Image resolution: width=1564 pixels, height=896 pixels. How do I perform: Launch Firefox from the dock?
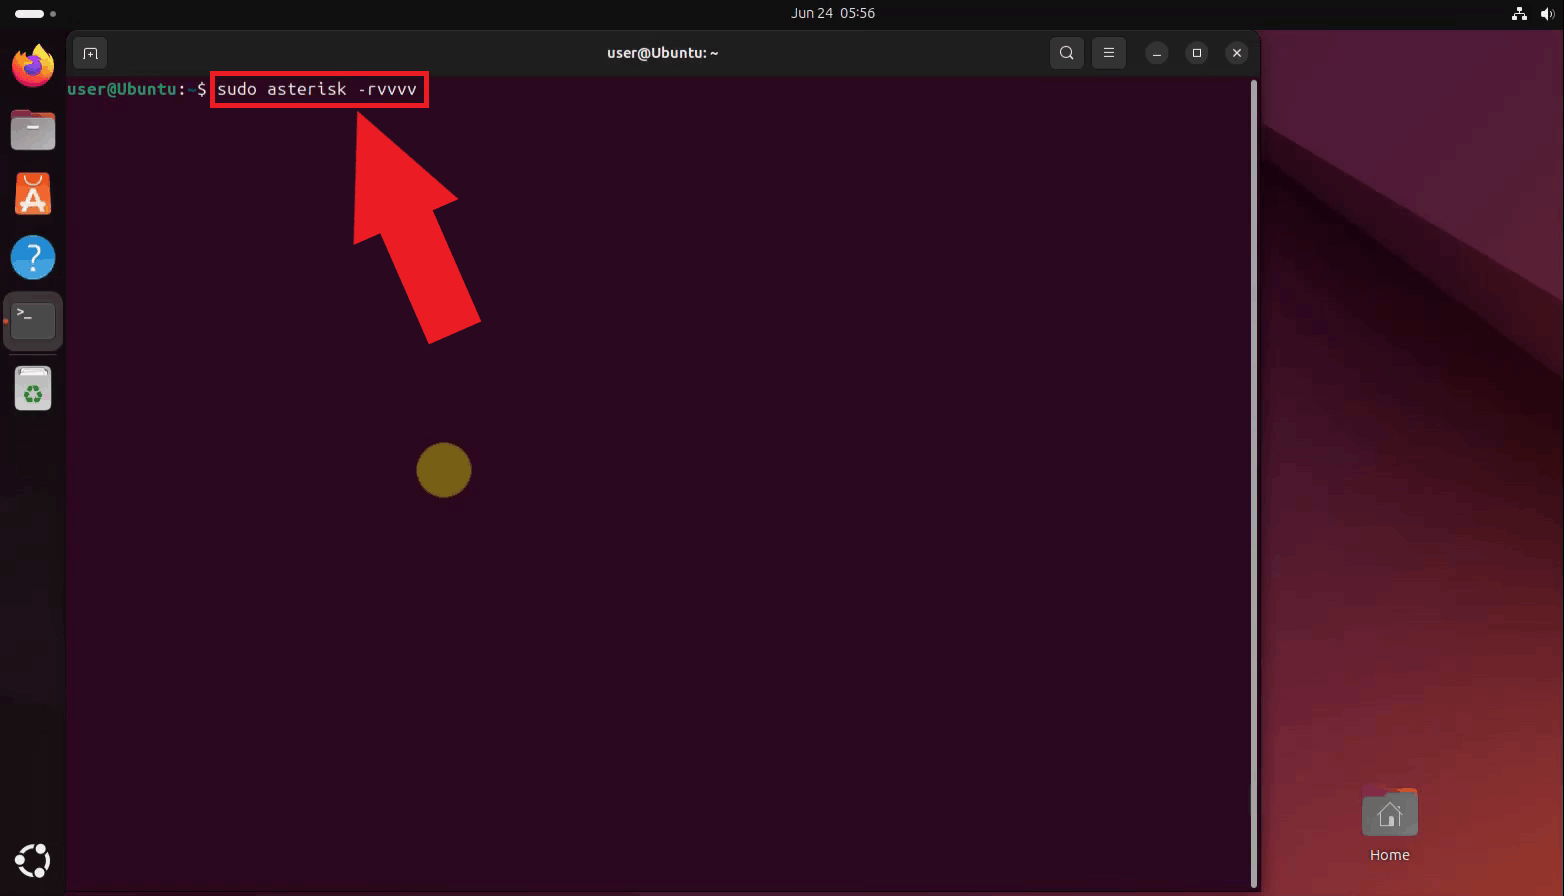click(33, 66)
